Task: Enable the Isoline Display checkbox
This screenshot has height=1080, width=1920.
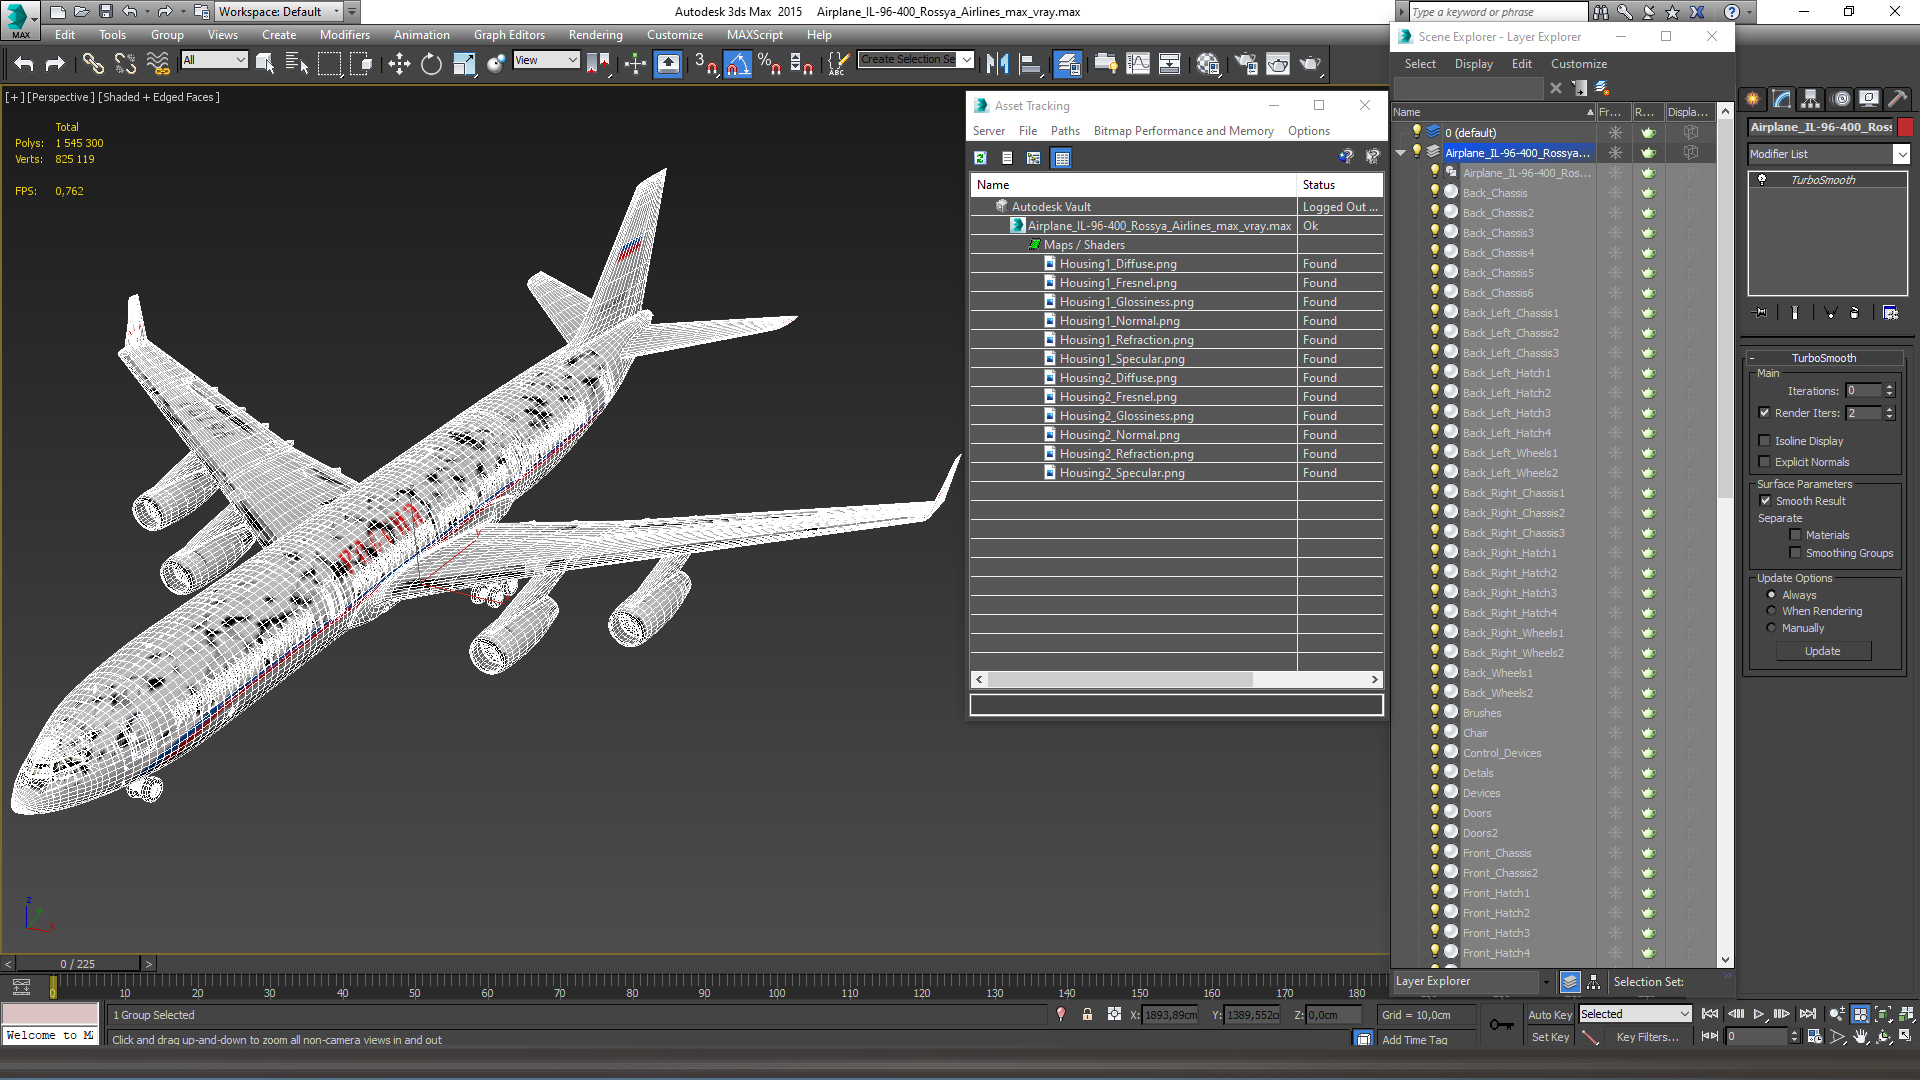Action: coord(1765,441)
